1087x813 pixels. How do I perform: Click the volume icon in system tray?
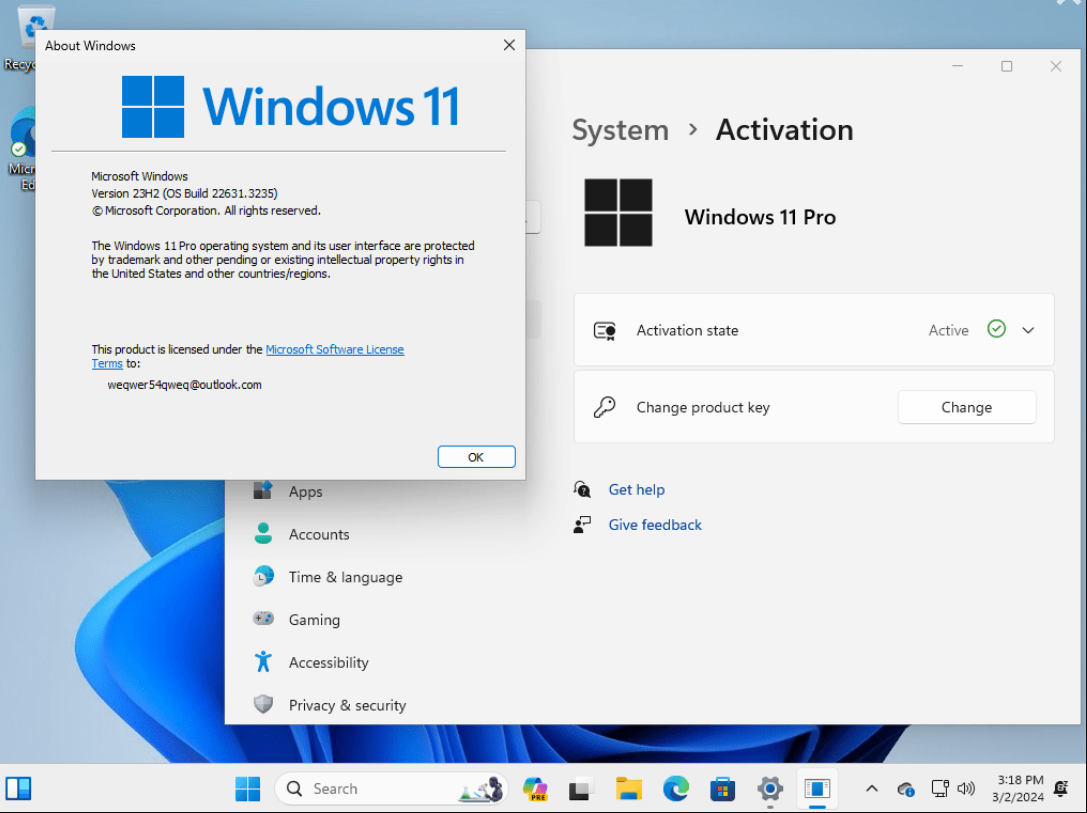966,789
